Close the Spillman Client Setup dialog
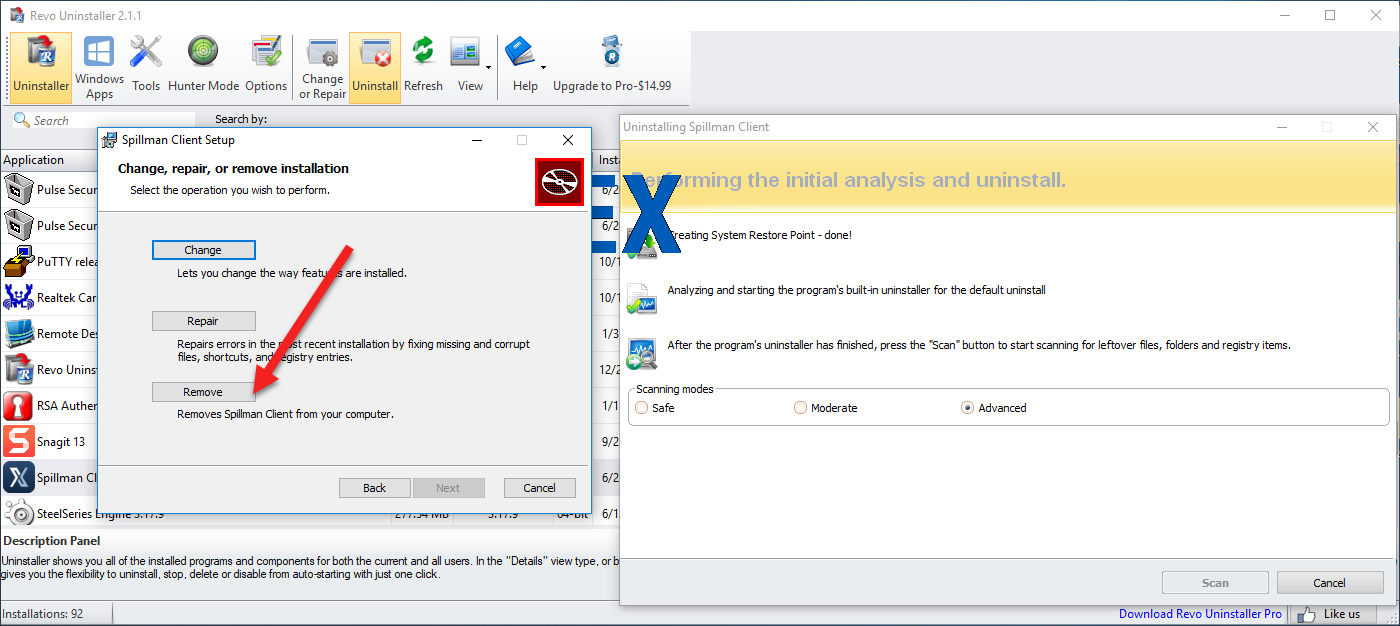This screenshot has width=1400, height=626. coord(568,140)
